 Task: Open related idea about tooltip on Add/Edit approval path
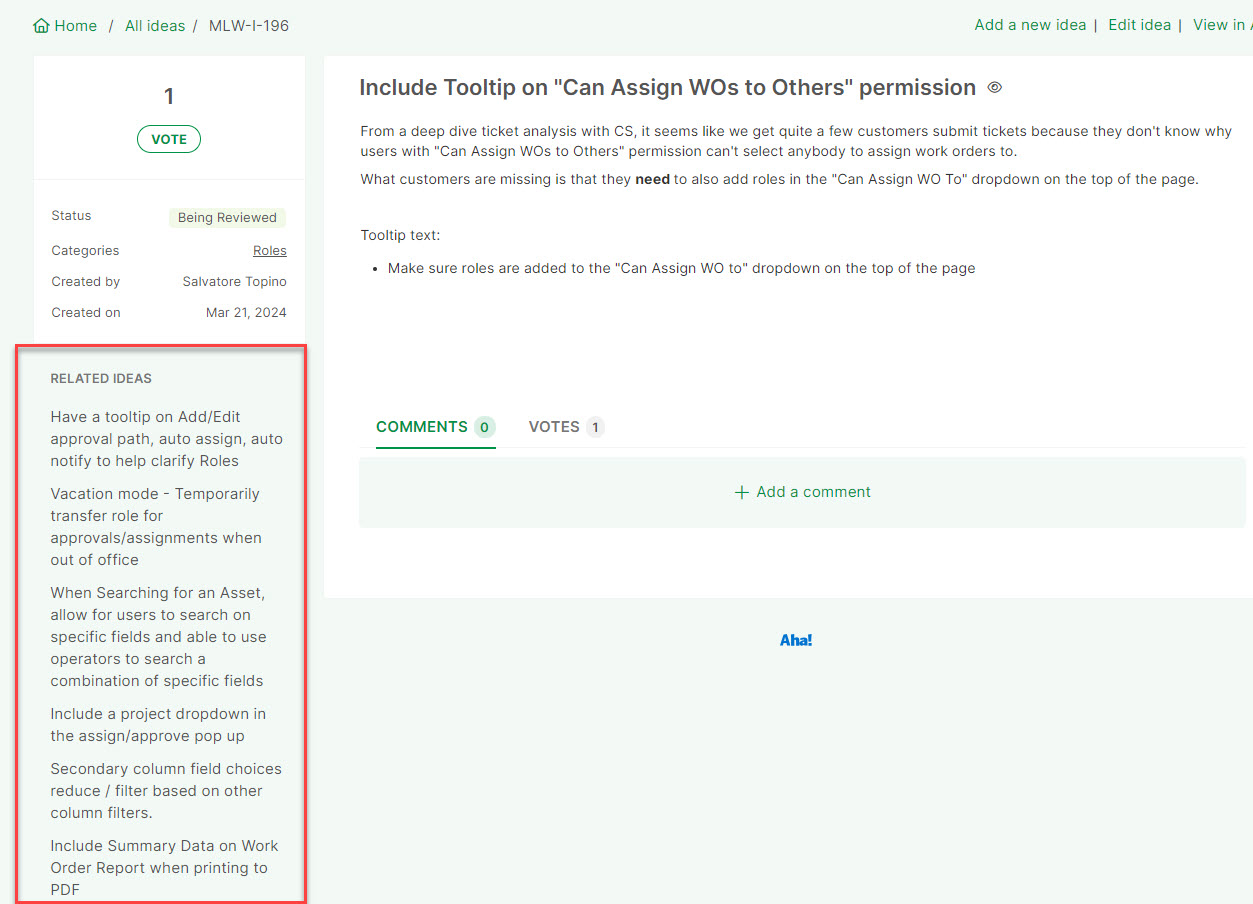[167, 439]
